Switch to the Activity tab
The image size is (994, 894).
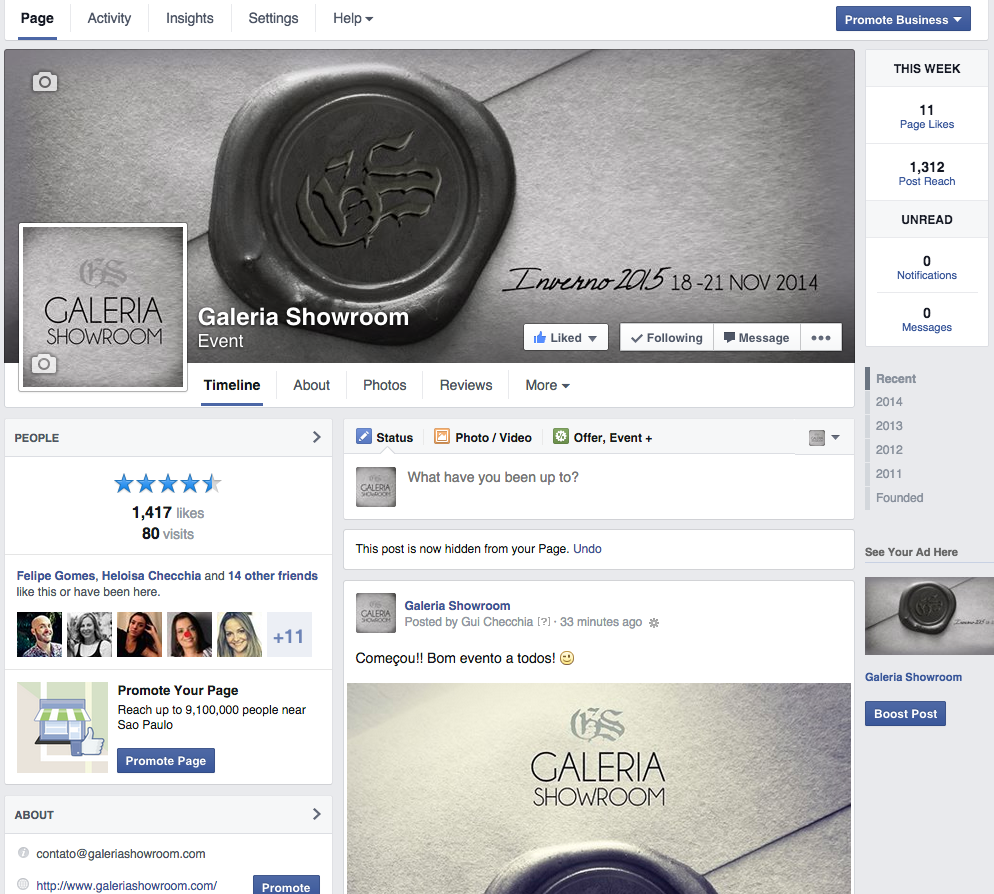pos(109,18)
